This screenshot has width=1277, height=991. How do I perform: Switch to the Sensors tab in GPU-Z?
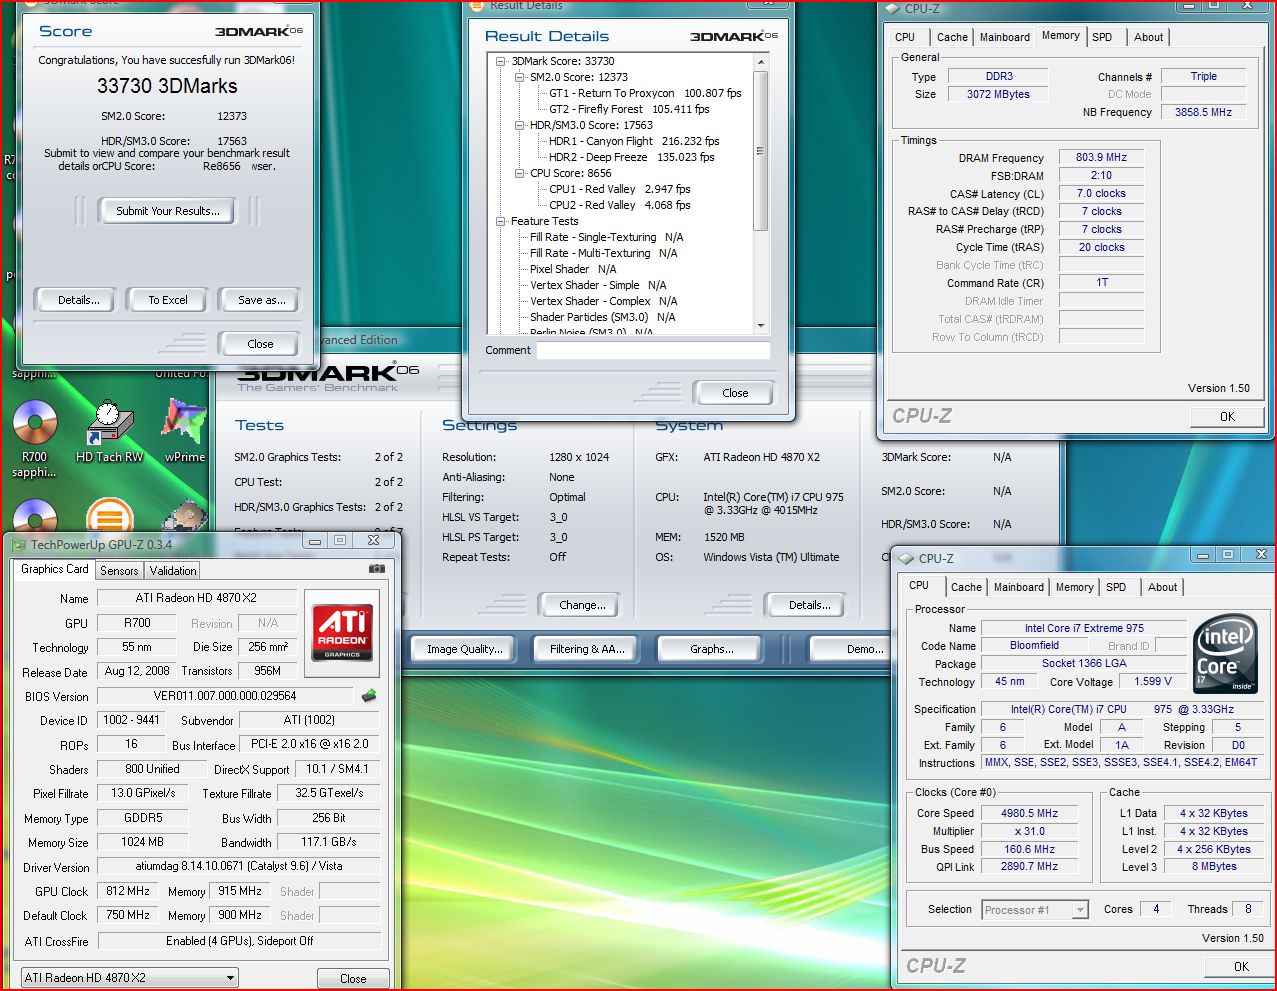(119, 570)
